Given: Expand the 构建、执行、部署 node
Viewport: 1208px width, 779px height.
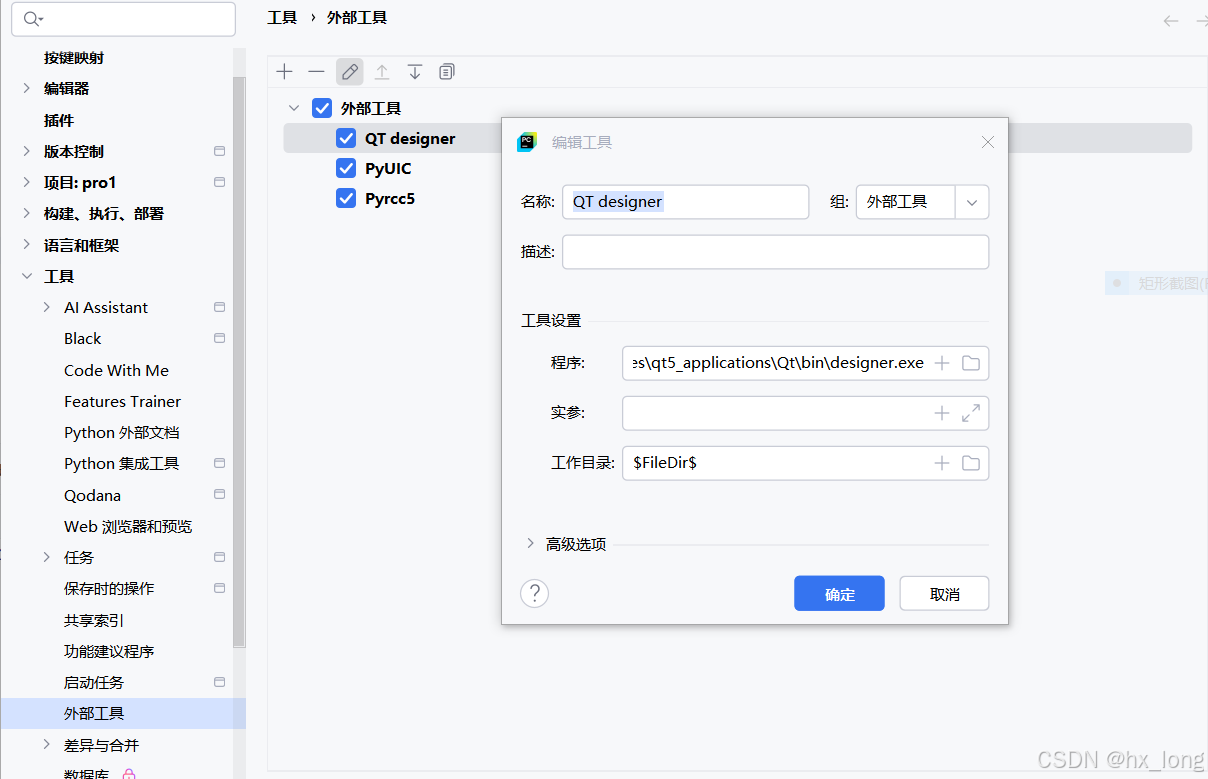Looking at the screenshot, I should [26, 213].
